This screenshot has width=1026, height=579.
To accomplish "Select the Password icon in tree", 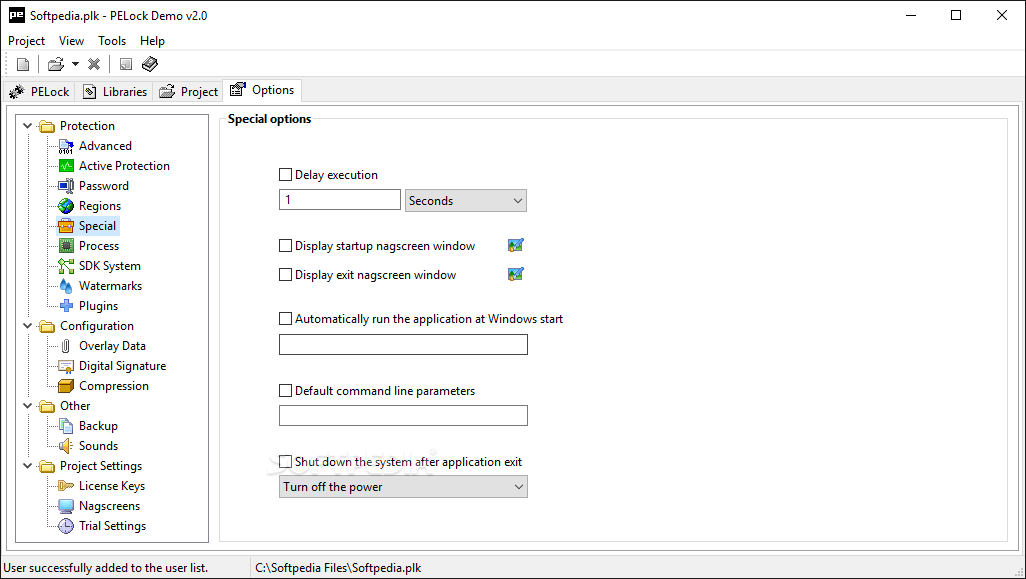I will pyautogui.click(x=66, y=186).
